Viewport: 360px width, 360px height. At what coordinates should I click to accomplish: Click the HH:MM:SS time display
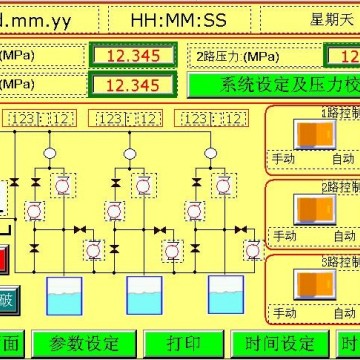(179, 20)
